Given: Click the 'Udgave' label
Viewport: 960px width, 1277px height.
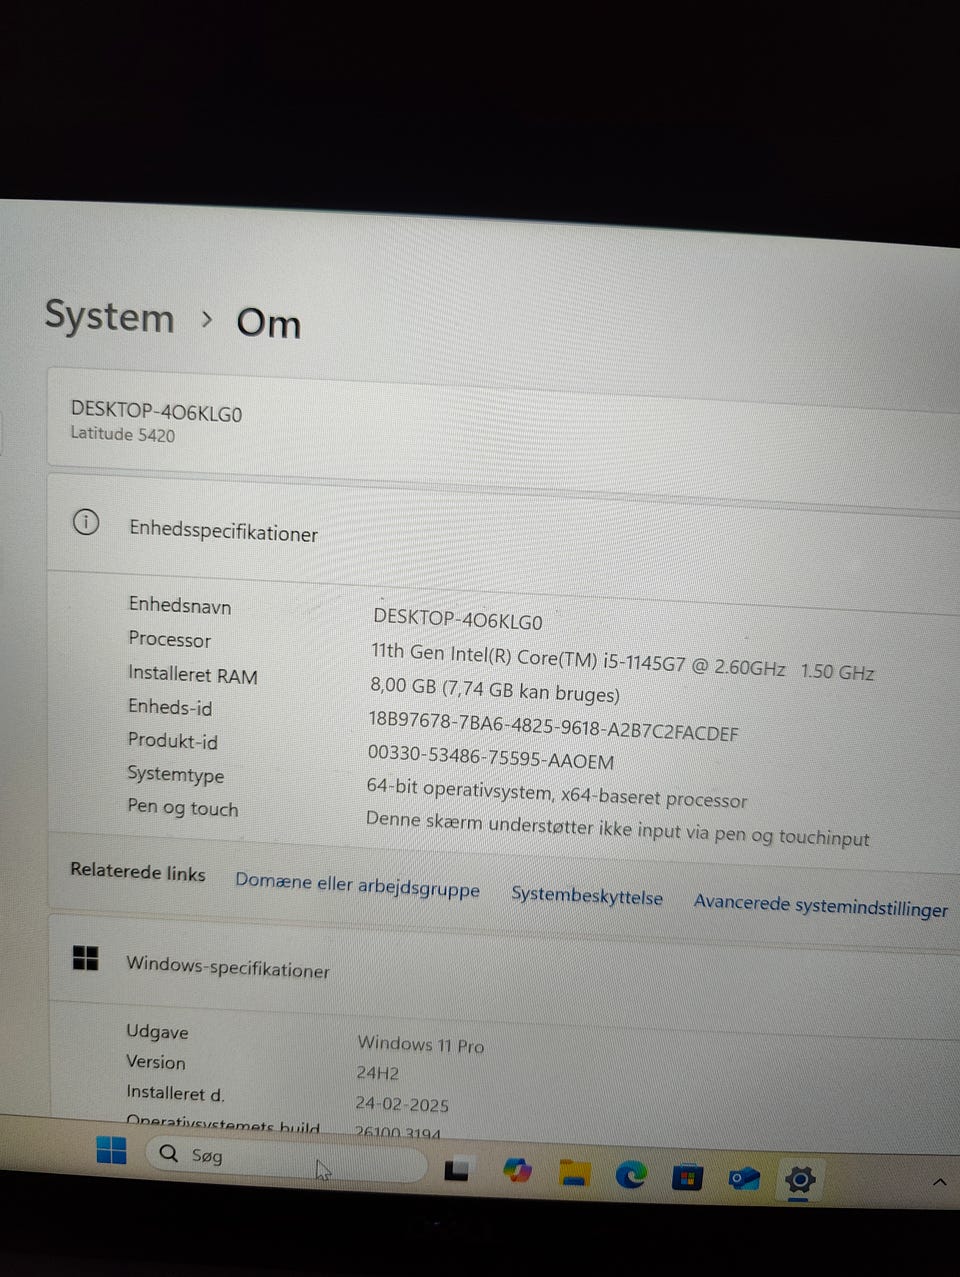Looking at the screenshot, I should (157, 1031).
